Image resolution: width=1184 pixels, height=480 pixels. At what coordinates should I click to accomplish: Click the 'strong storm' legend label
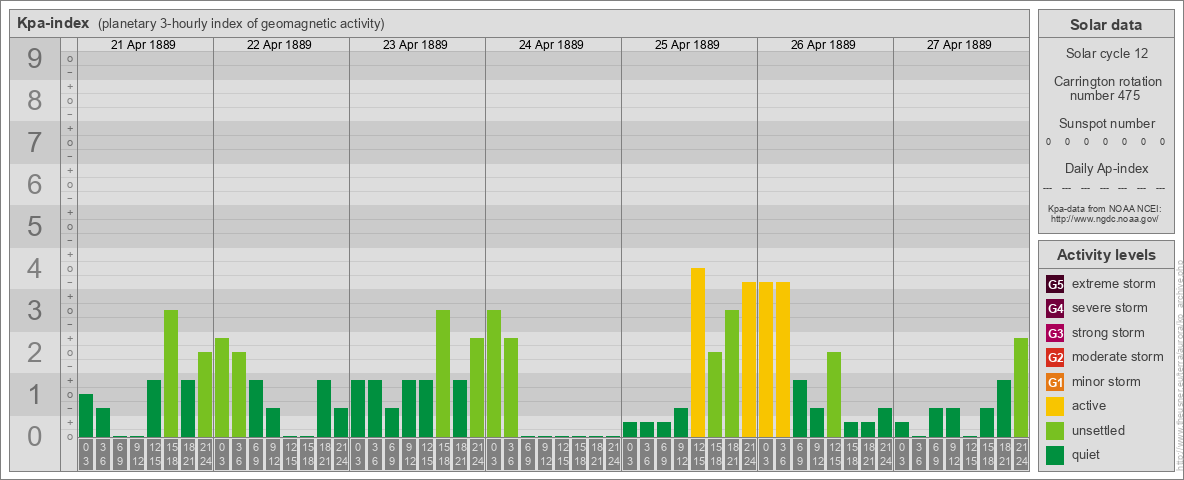[1108, 333]
